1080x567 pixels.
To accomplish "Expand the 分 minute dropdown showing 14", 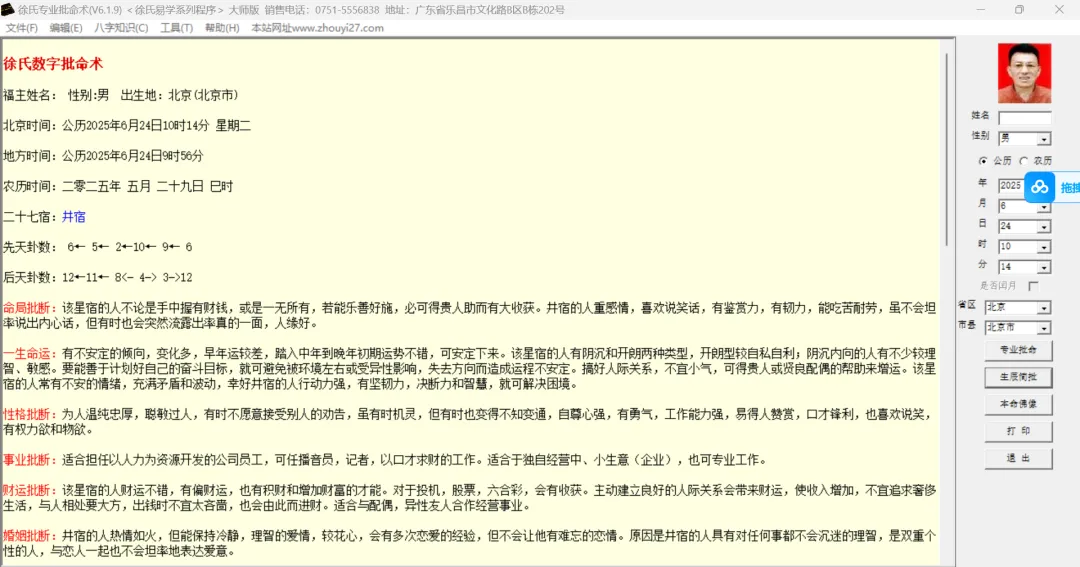I will [1044, 267].
